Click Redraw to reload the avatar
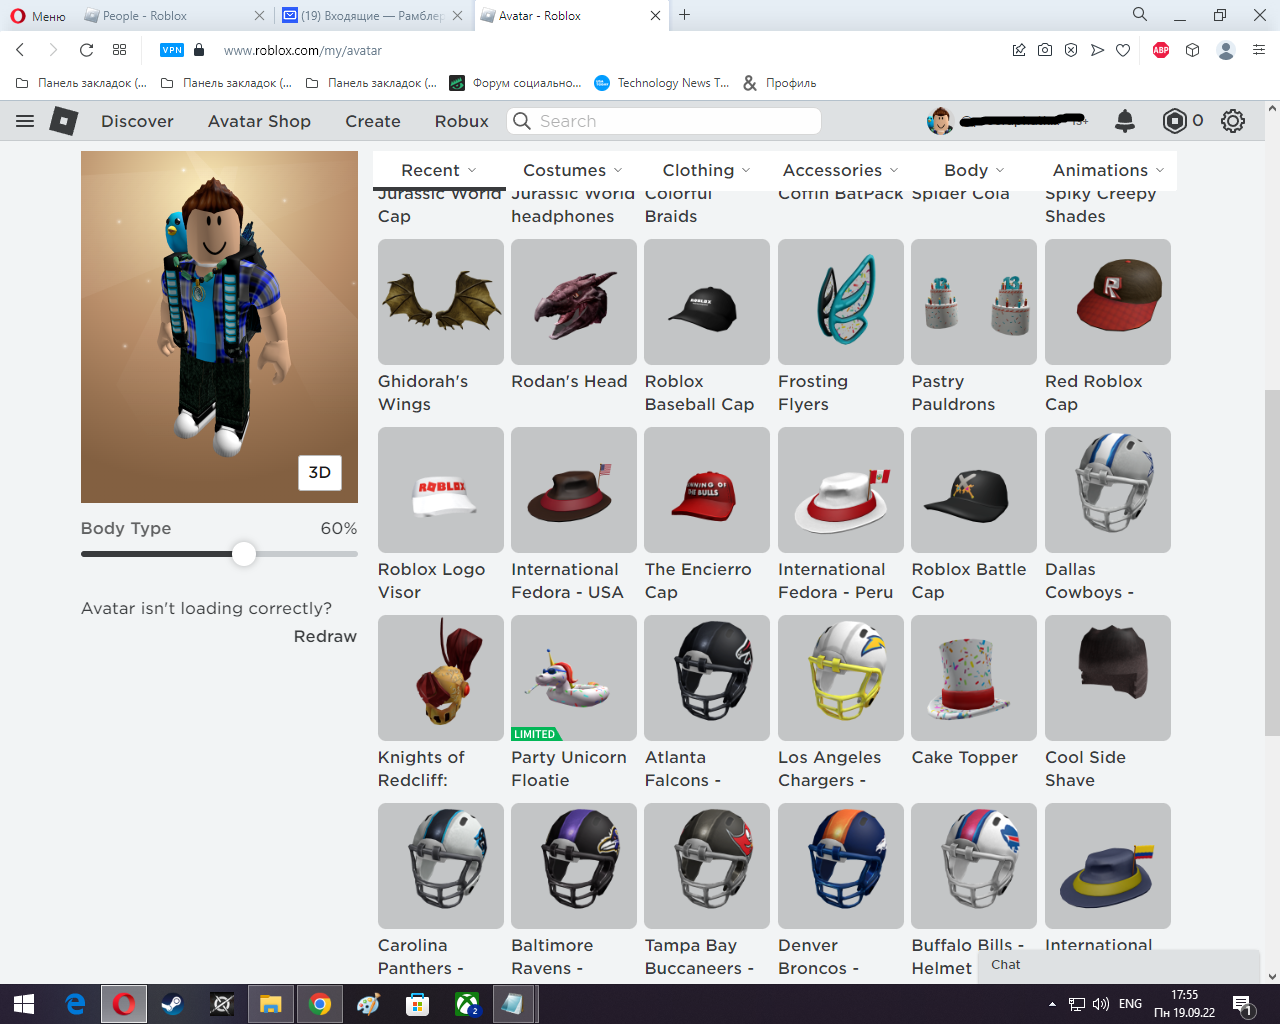Viewport: 1280px width, 1024px height. tap(325, 636)
